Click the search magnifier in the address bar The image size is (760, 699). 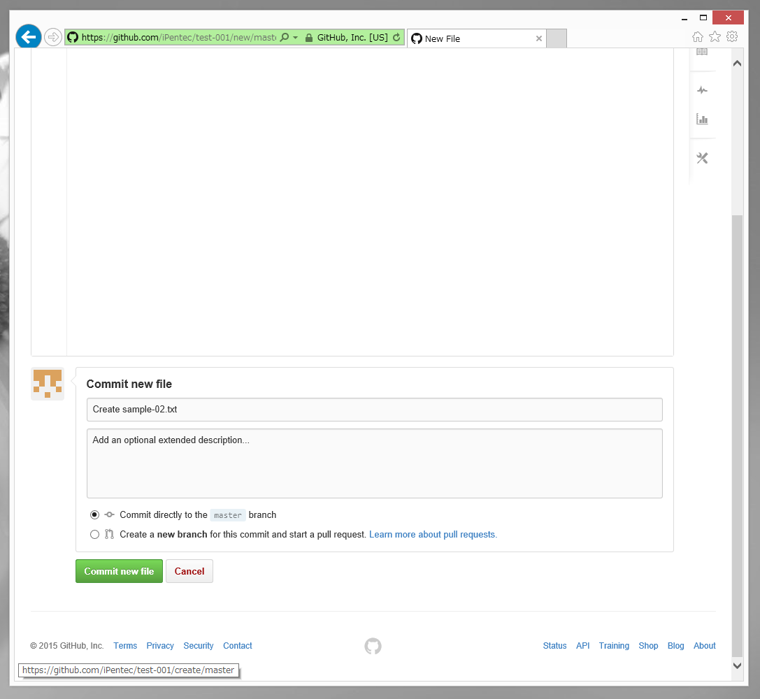[x=285, y=37]
